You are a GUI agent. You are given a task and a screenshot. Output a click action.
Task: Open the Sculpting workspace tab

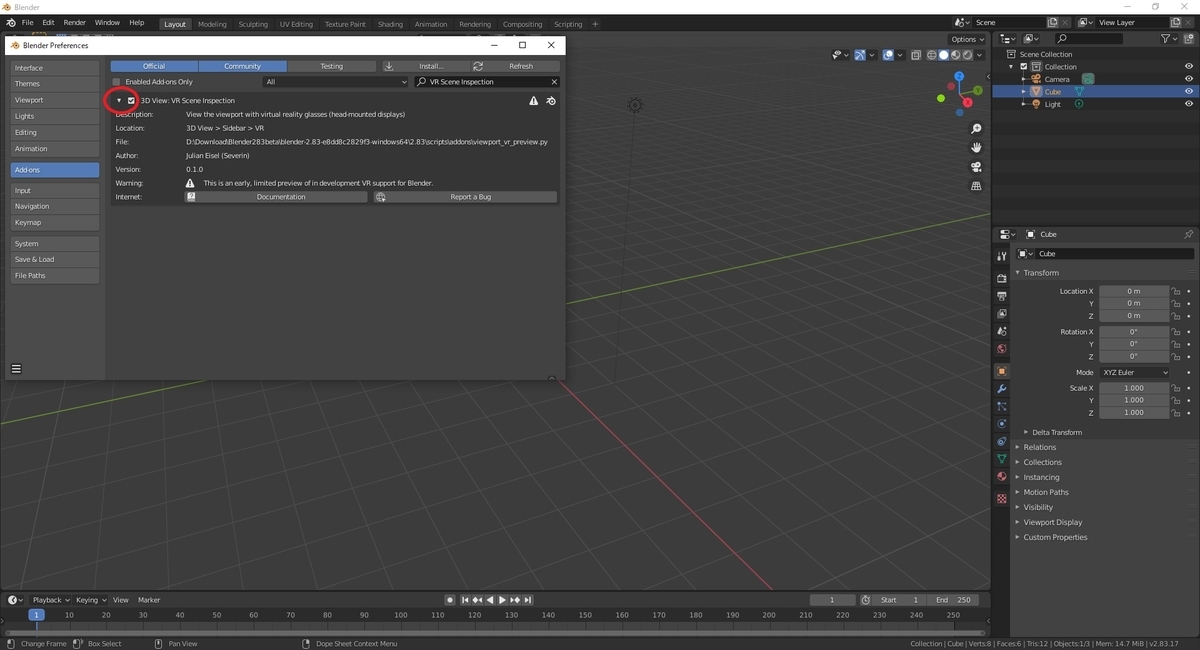click(253, 24)
